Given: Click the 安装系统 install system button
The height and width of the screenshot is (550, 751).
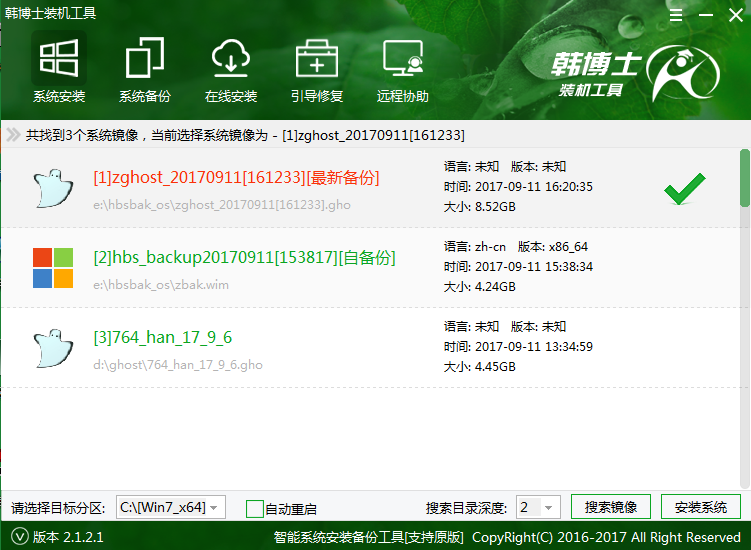Looking at the screenshot, I should [701, 507].
